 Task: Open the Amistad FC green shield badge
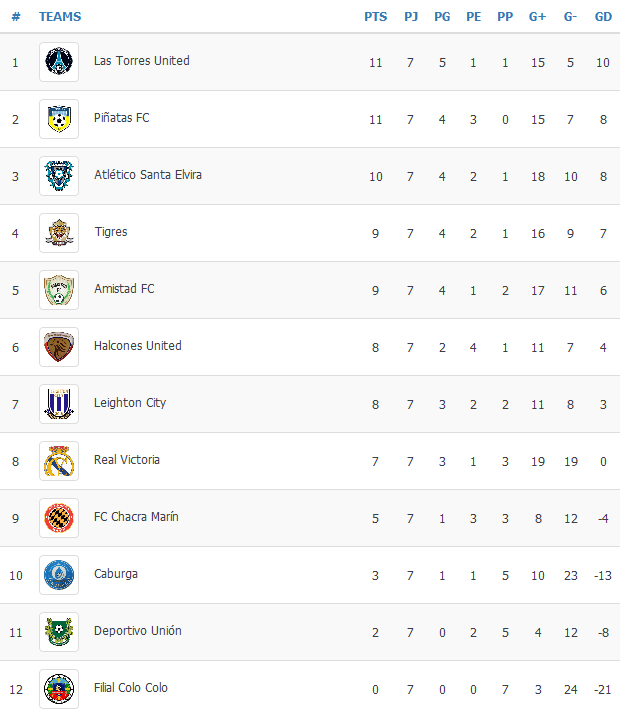tap(59, 290)
